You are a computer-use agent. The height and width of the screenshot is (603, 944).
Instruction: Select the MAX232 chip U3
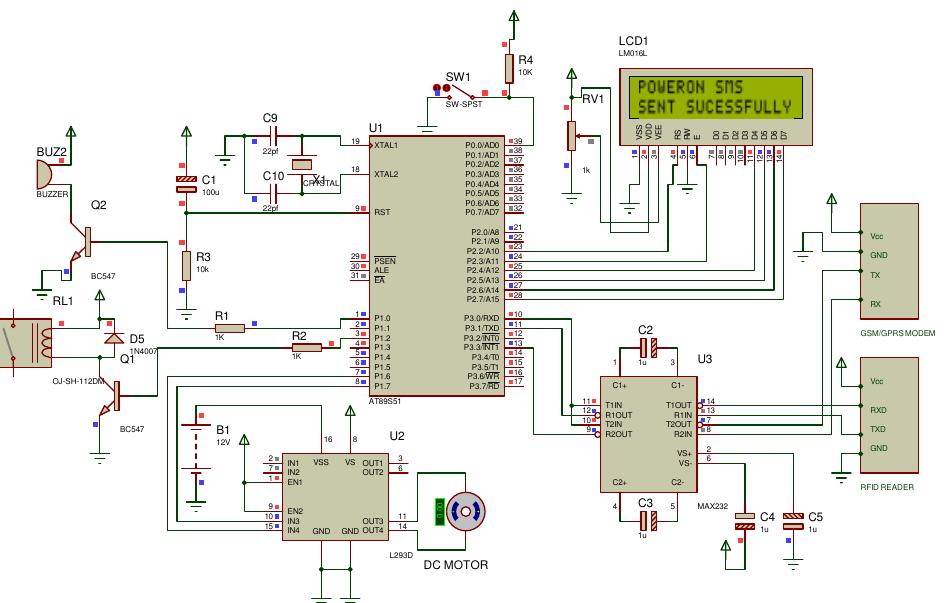648,434
